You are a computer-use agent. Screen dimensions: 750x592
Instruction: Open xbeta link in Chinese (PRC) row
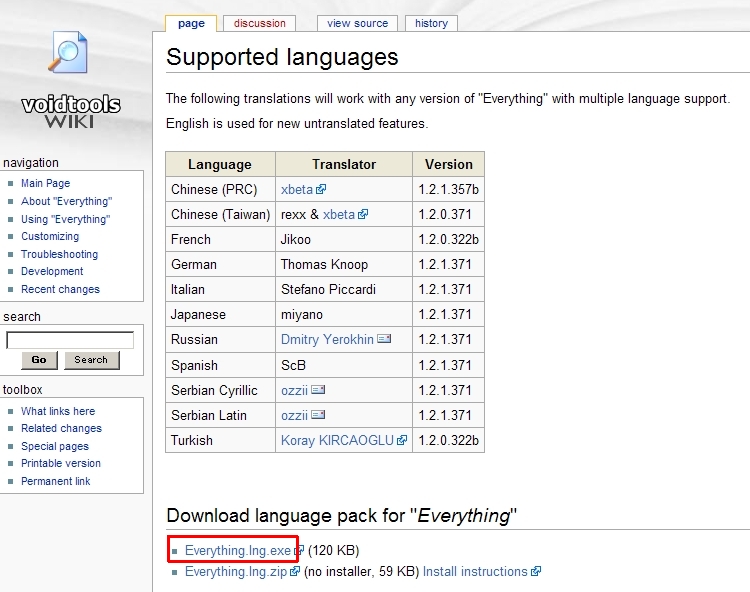[297, 189]
